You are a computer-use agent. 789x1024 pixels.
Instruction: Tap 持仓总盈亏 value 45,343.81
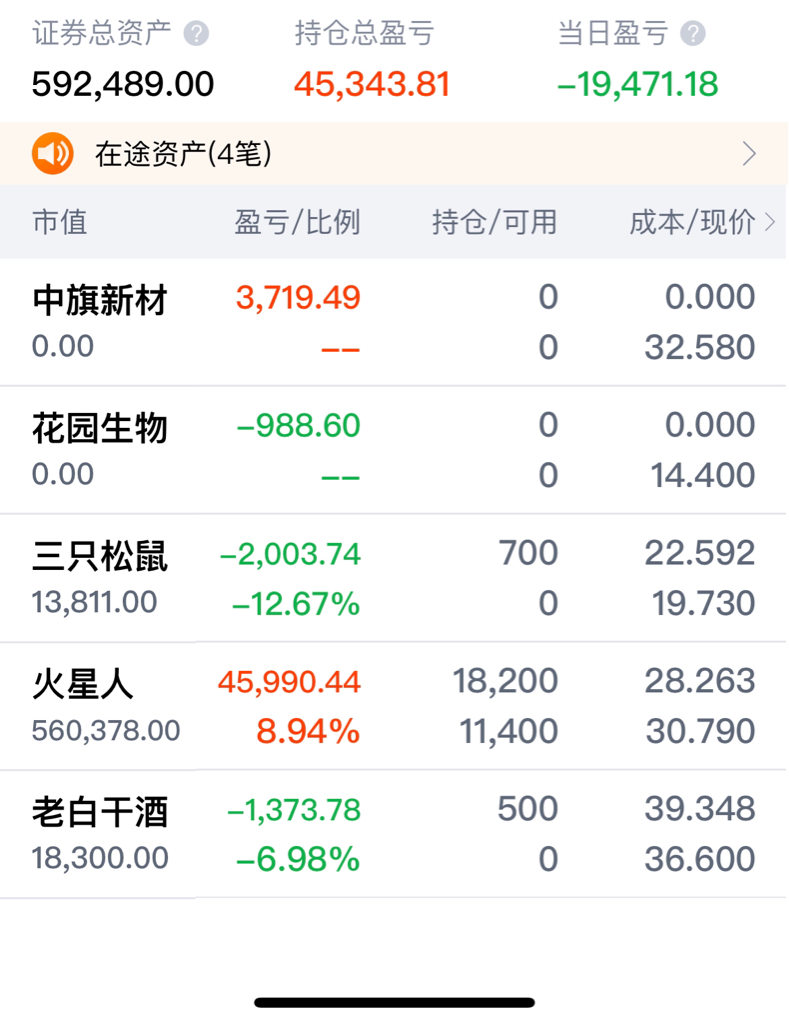coord(372,85)
